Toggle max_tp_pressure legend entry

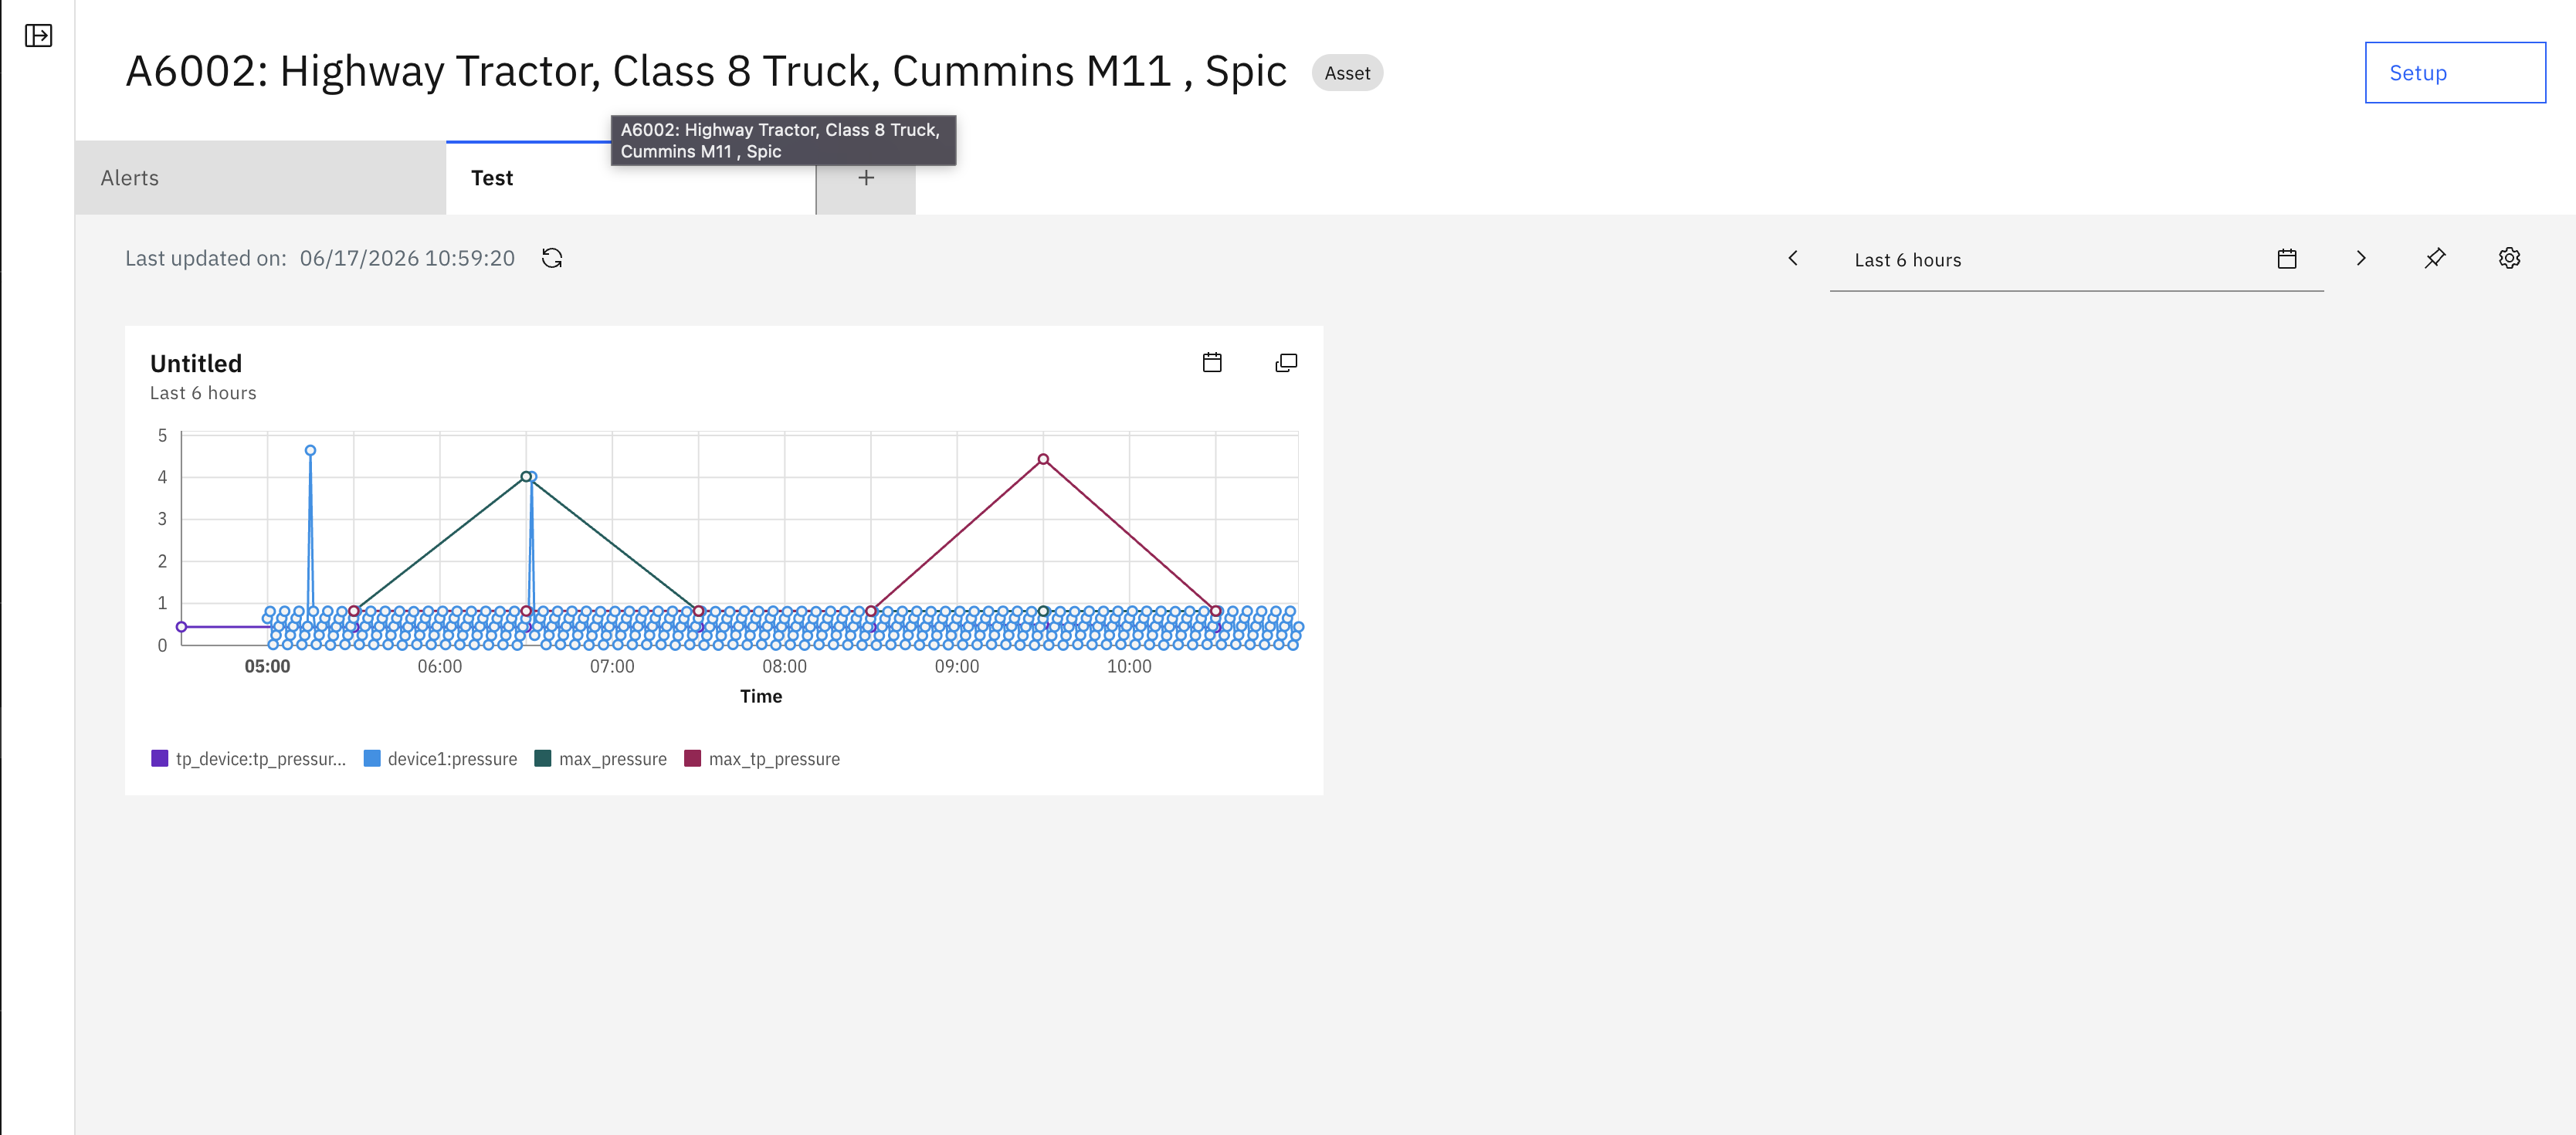click(x=762, y=759)
